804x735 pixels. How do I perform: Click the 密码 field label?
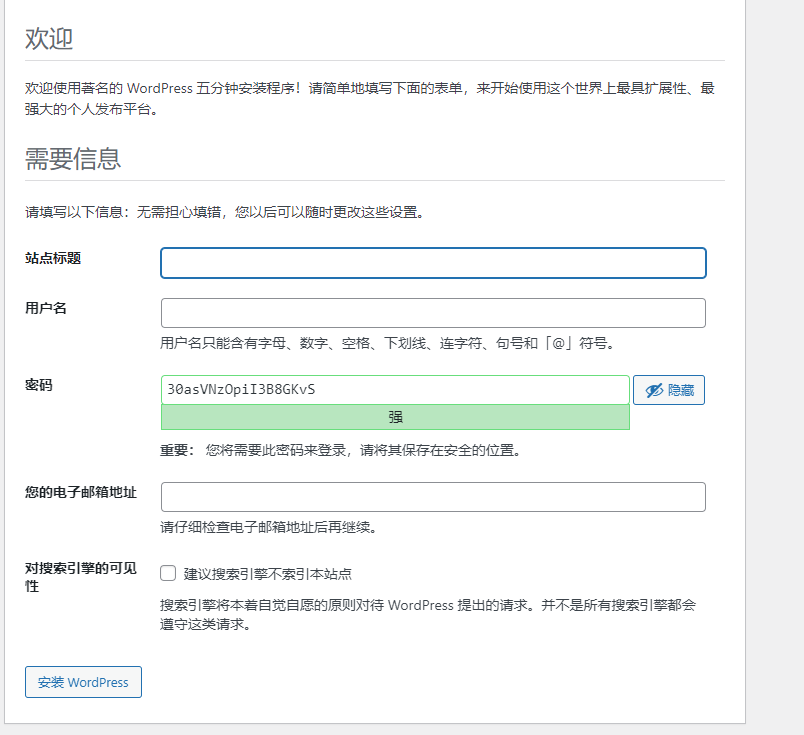point(39,385)
